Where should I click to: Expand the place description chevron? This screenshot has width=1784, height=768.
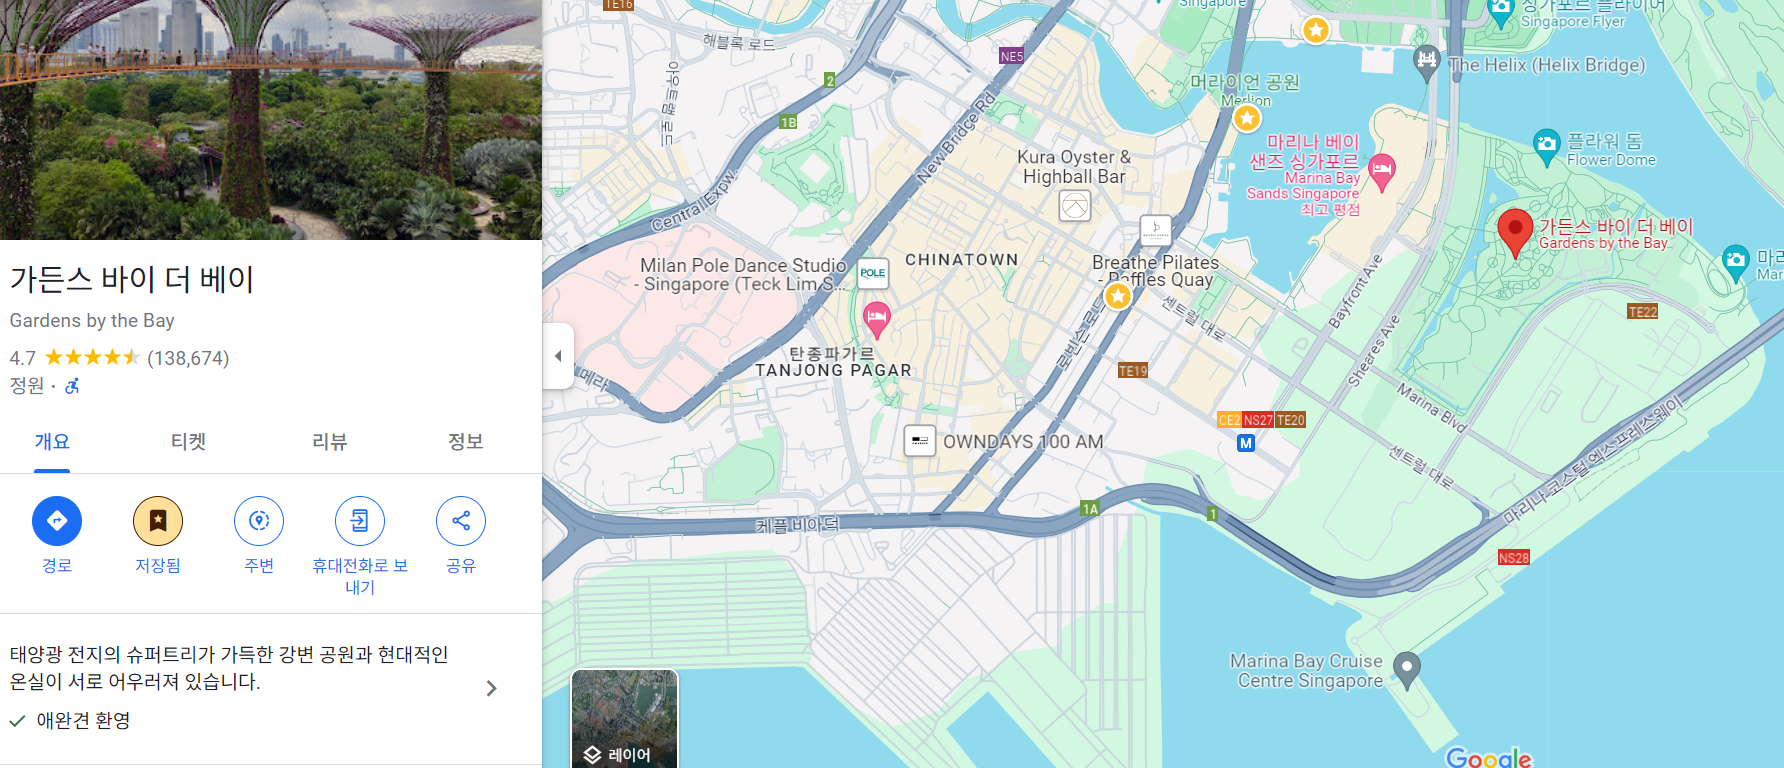click(x=491, y=688)
